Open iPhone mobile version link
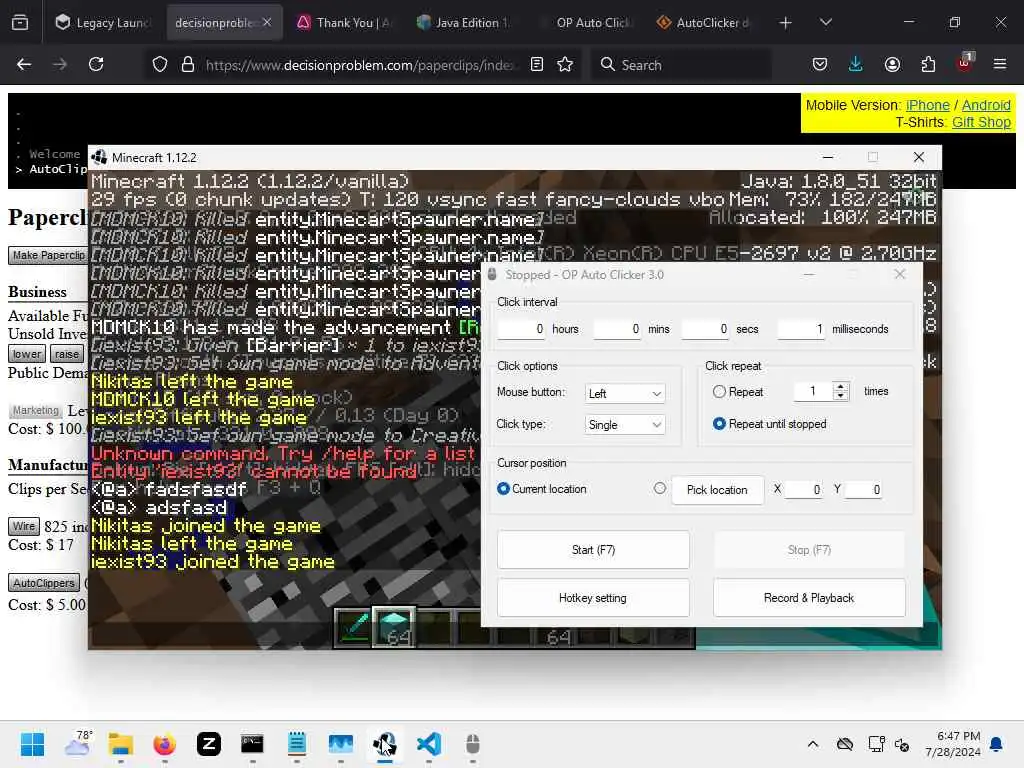Viewport: 1024px width, 768px height. point(927,105)
